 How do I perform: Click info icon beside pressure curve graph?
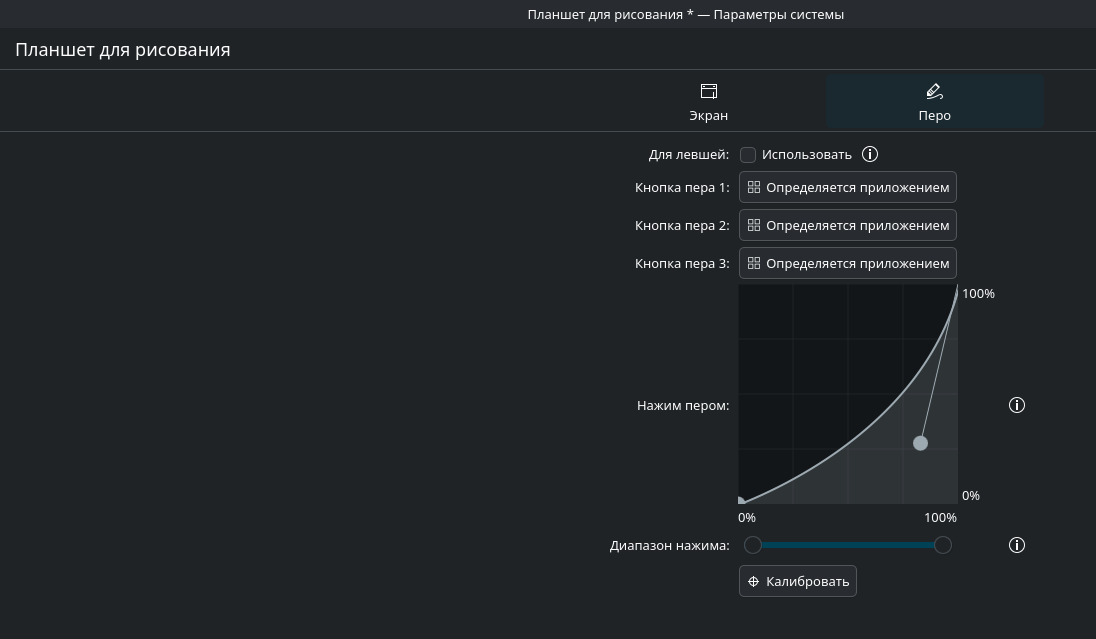coord(1017,405)
